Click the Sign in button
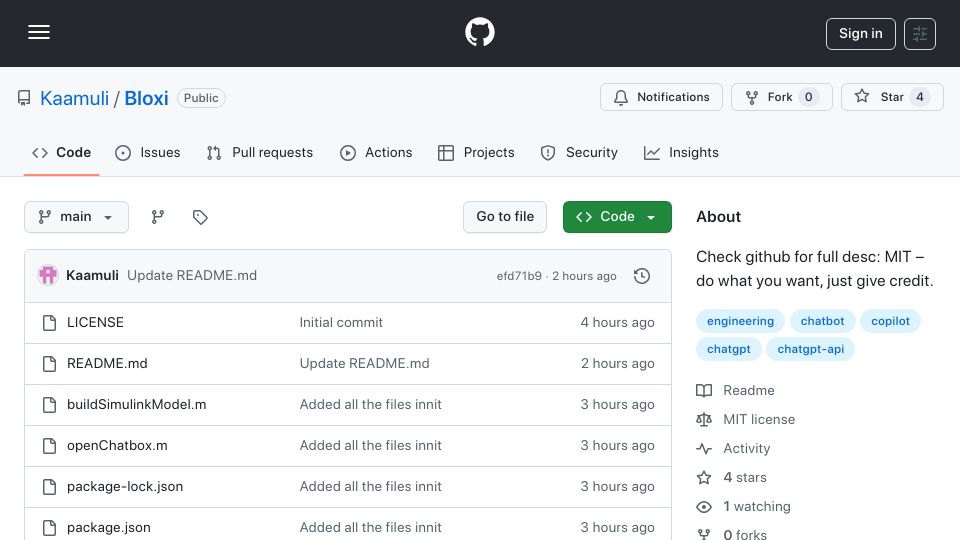This screenshot has width=960, height=540. [860, 34]
